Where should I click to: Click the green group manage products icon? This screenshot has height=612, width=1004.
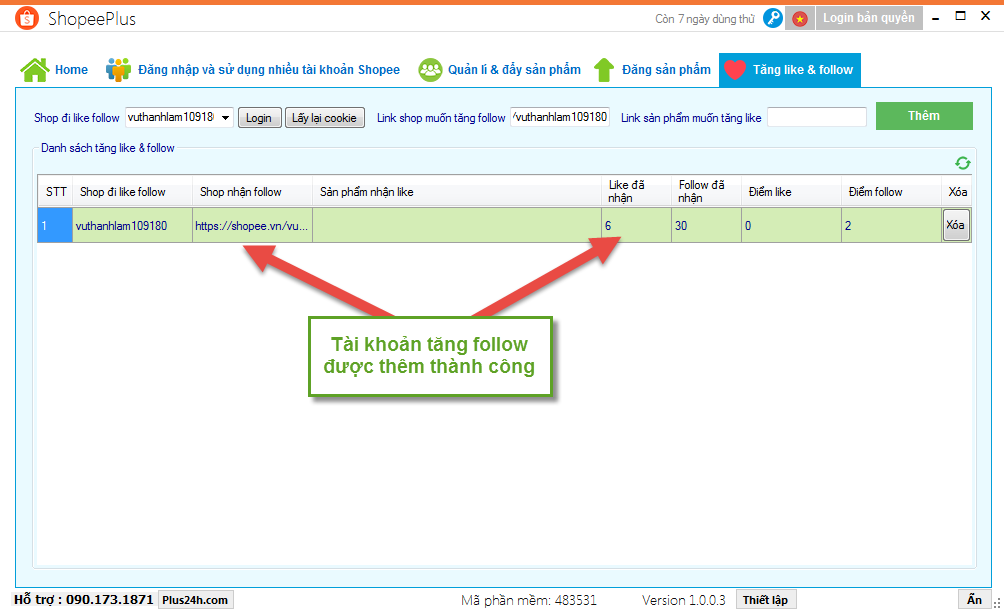(430, 70)
